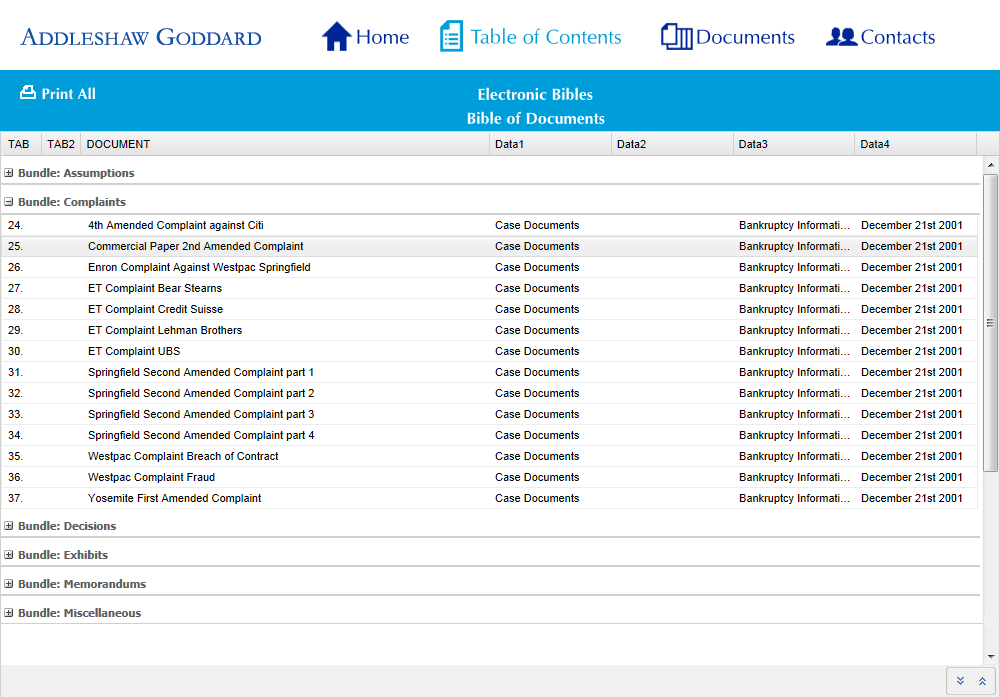Open ET Complaint Credit Suisse

pos(156,309)
